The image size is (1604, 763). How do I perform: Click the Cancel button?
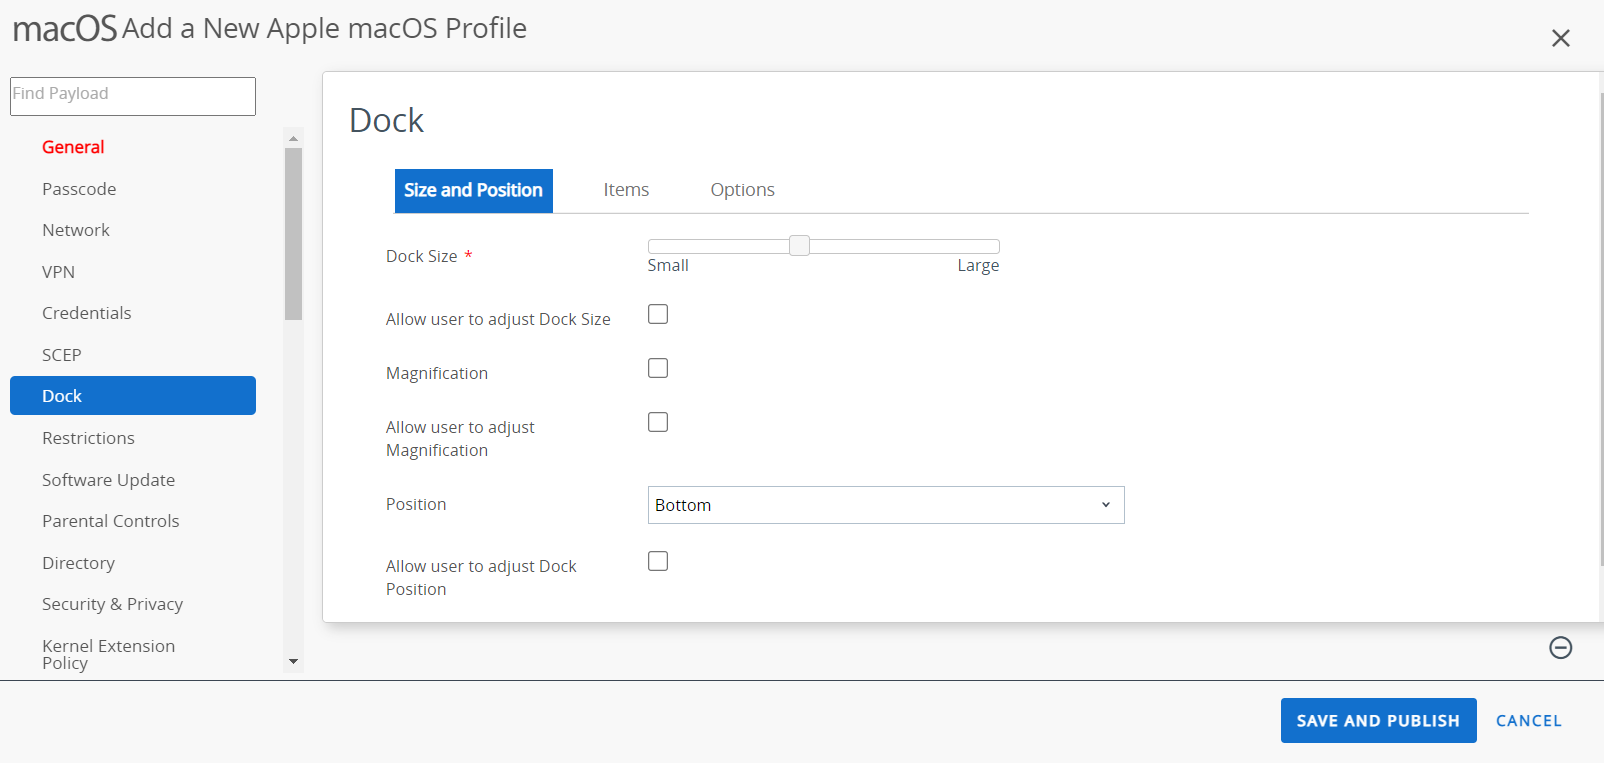tap(1528, 721)
